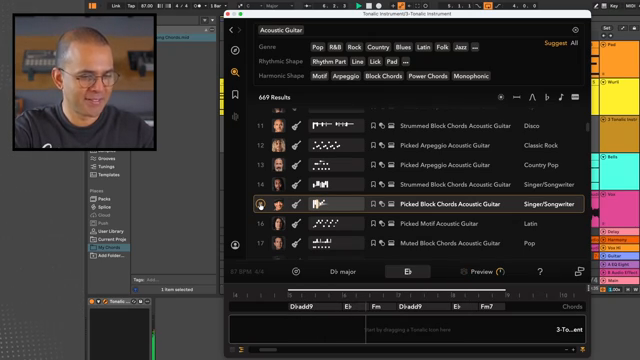Toggle the Block Chords harmonic shape filter
Screen dimensions: 640x360
pyautogui.click(x=384, y=76)
